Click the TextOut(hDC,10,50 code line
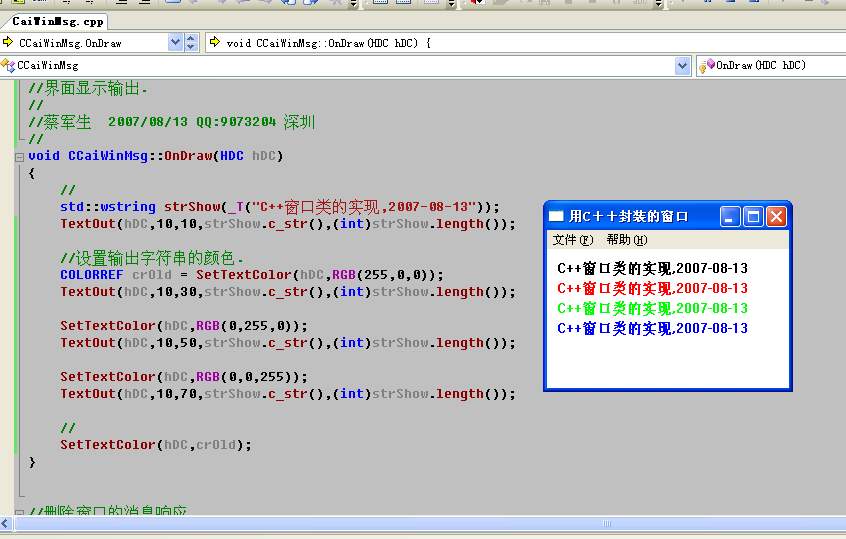Image resolution: width=846 pixels, height=539 pixels. pos(288,343)
